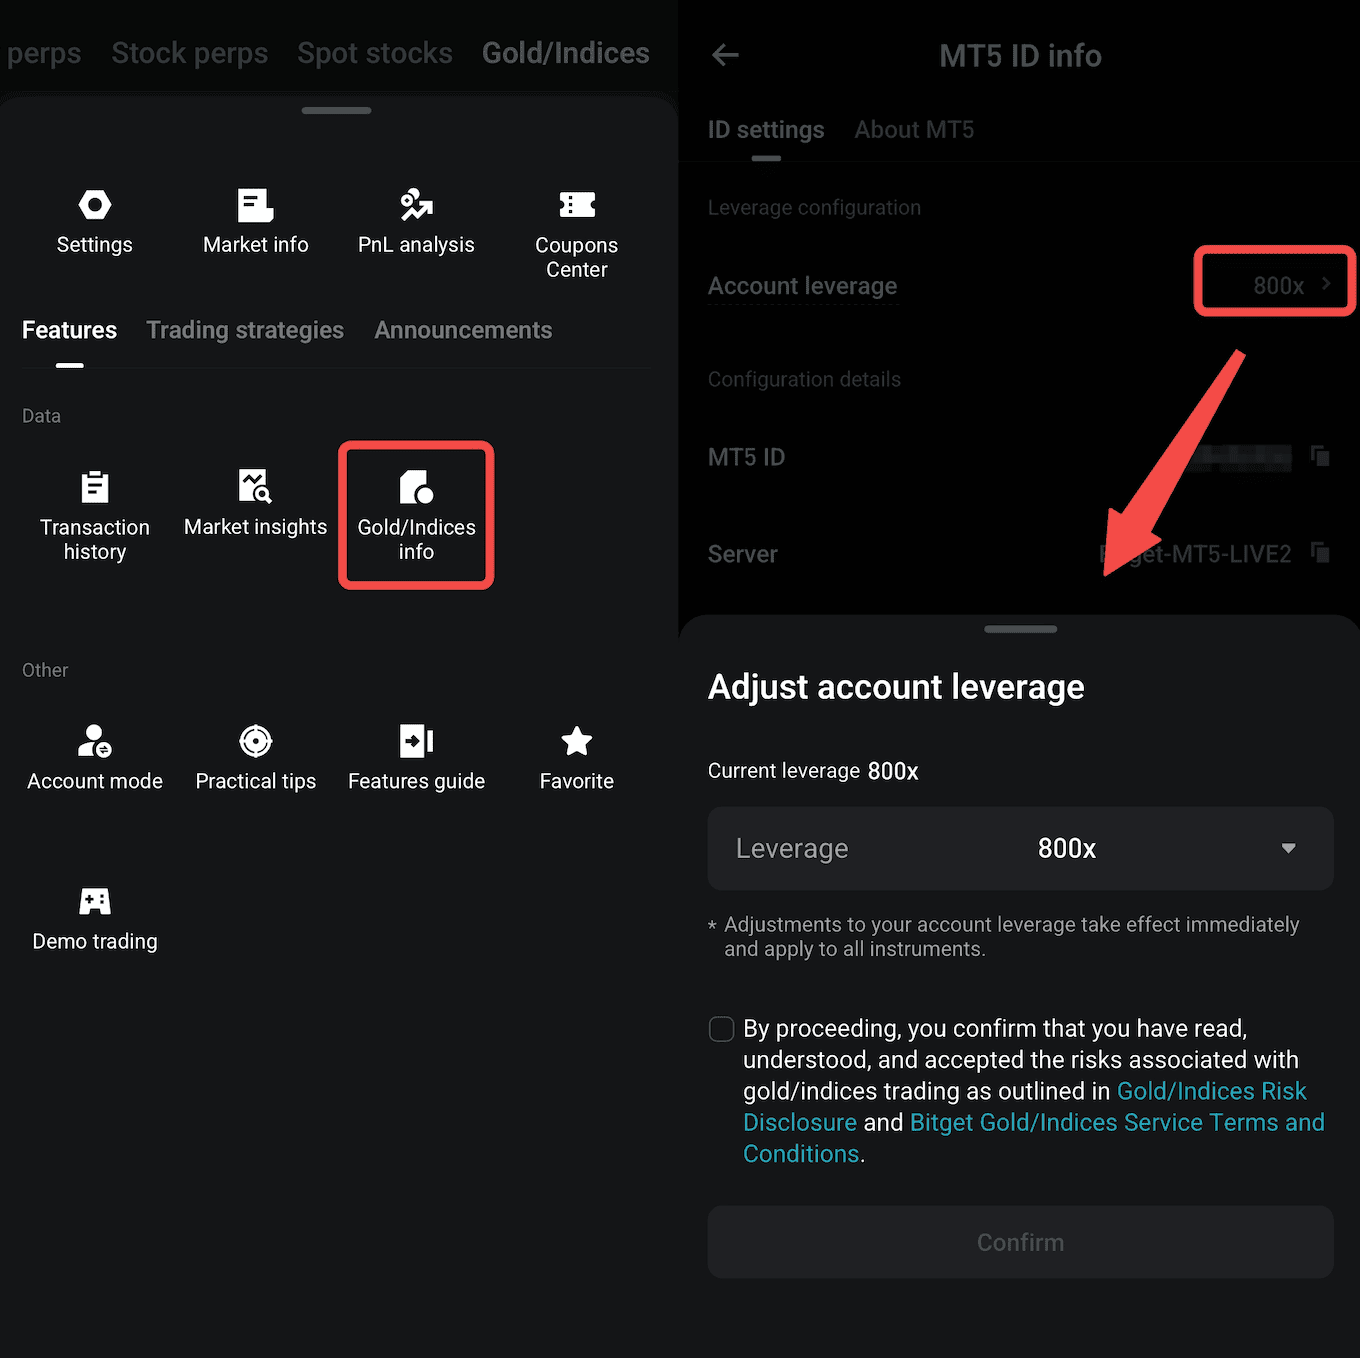The width and height of the screenshot is (1360, 1358).
Task: Switch to the Stock perps tab
Action: point(190,53)
